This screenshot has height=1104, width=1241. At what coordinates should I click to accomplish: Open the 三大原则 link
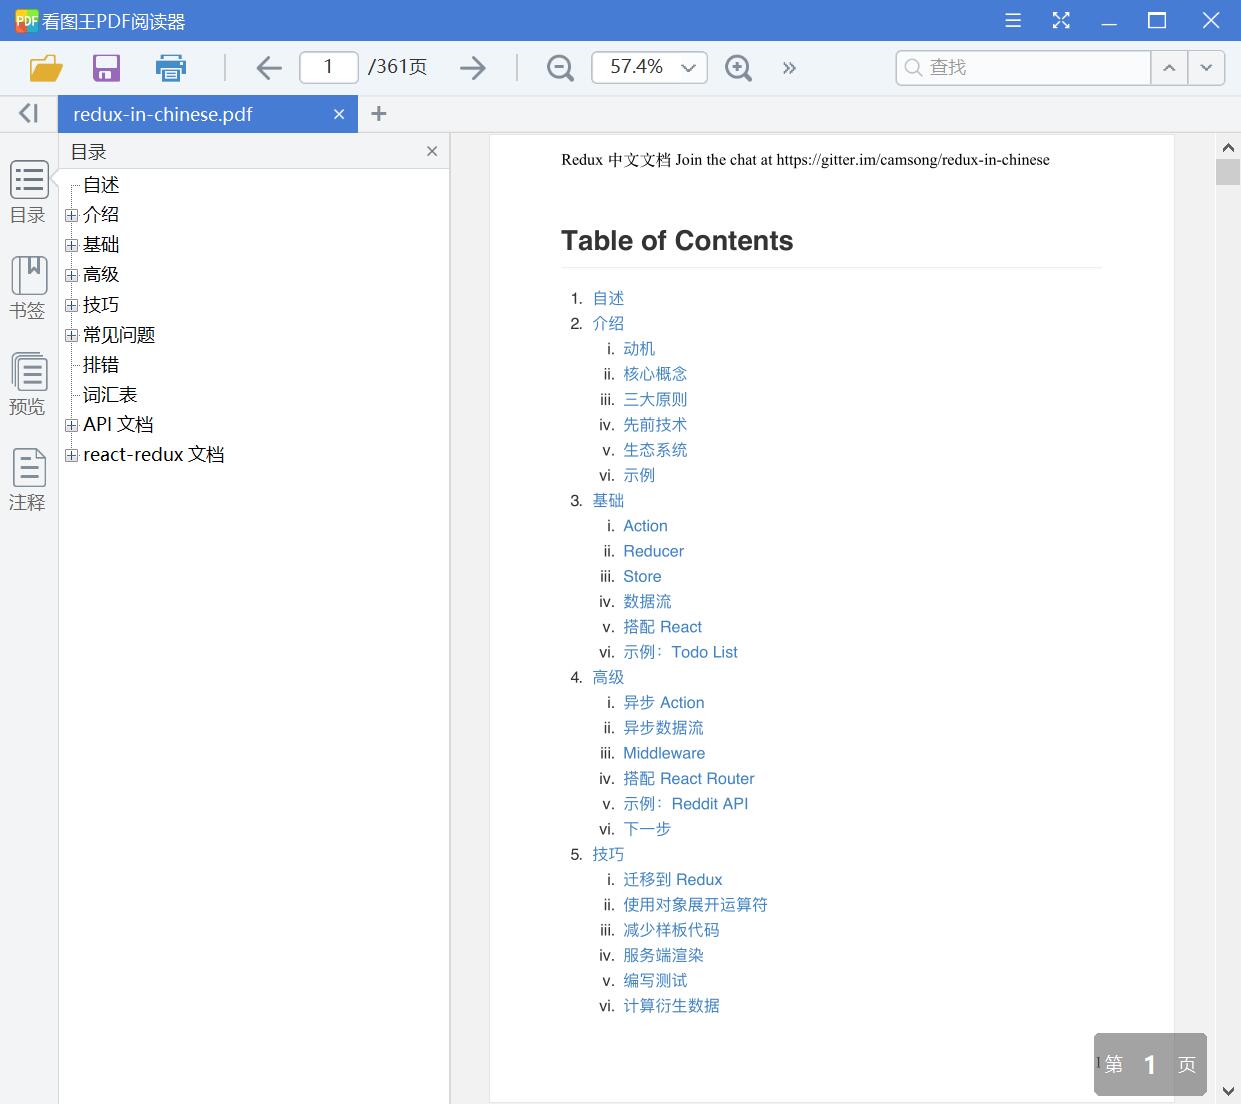point(655,399)
